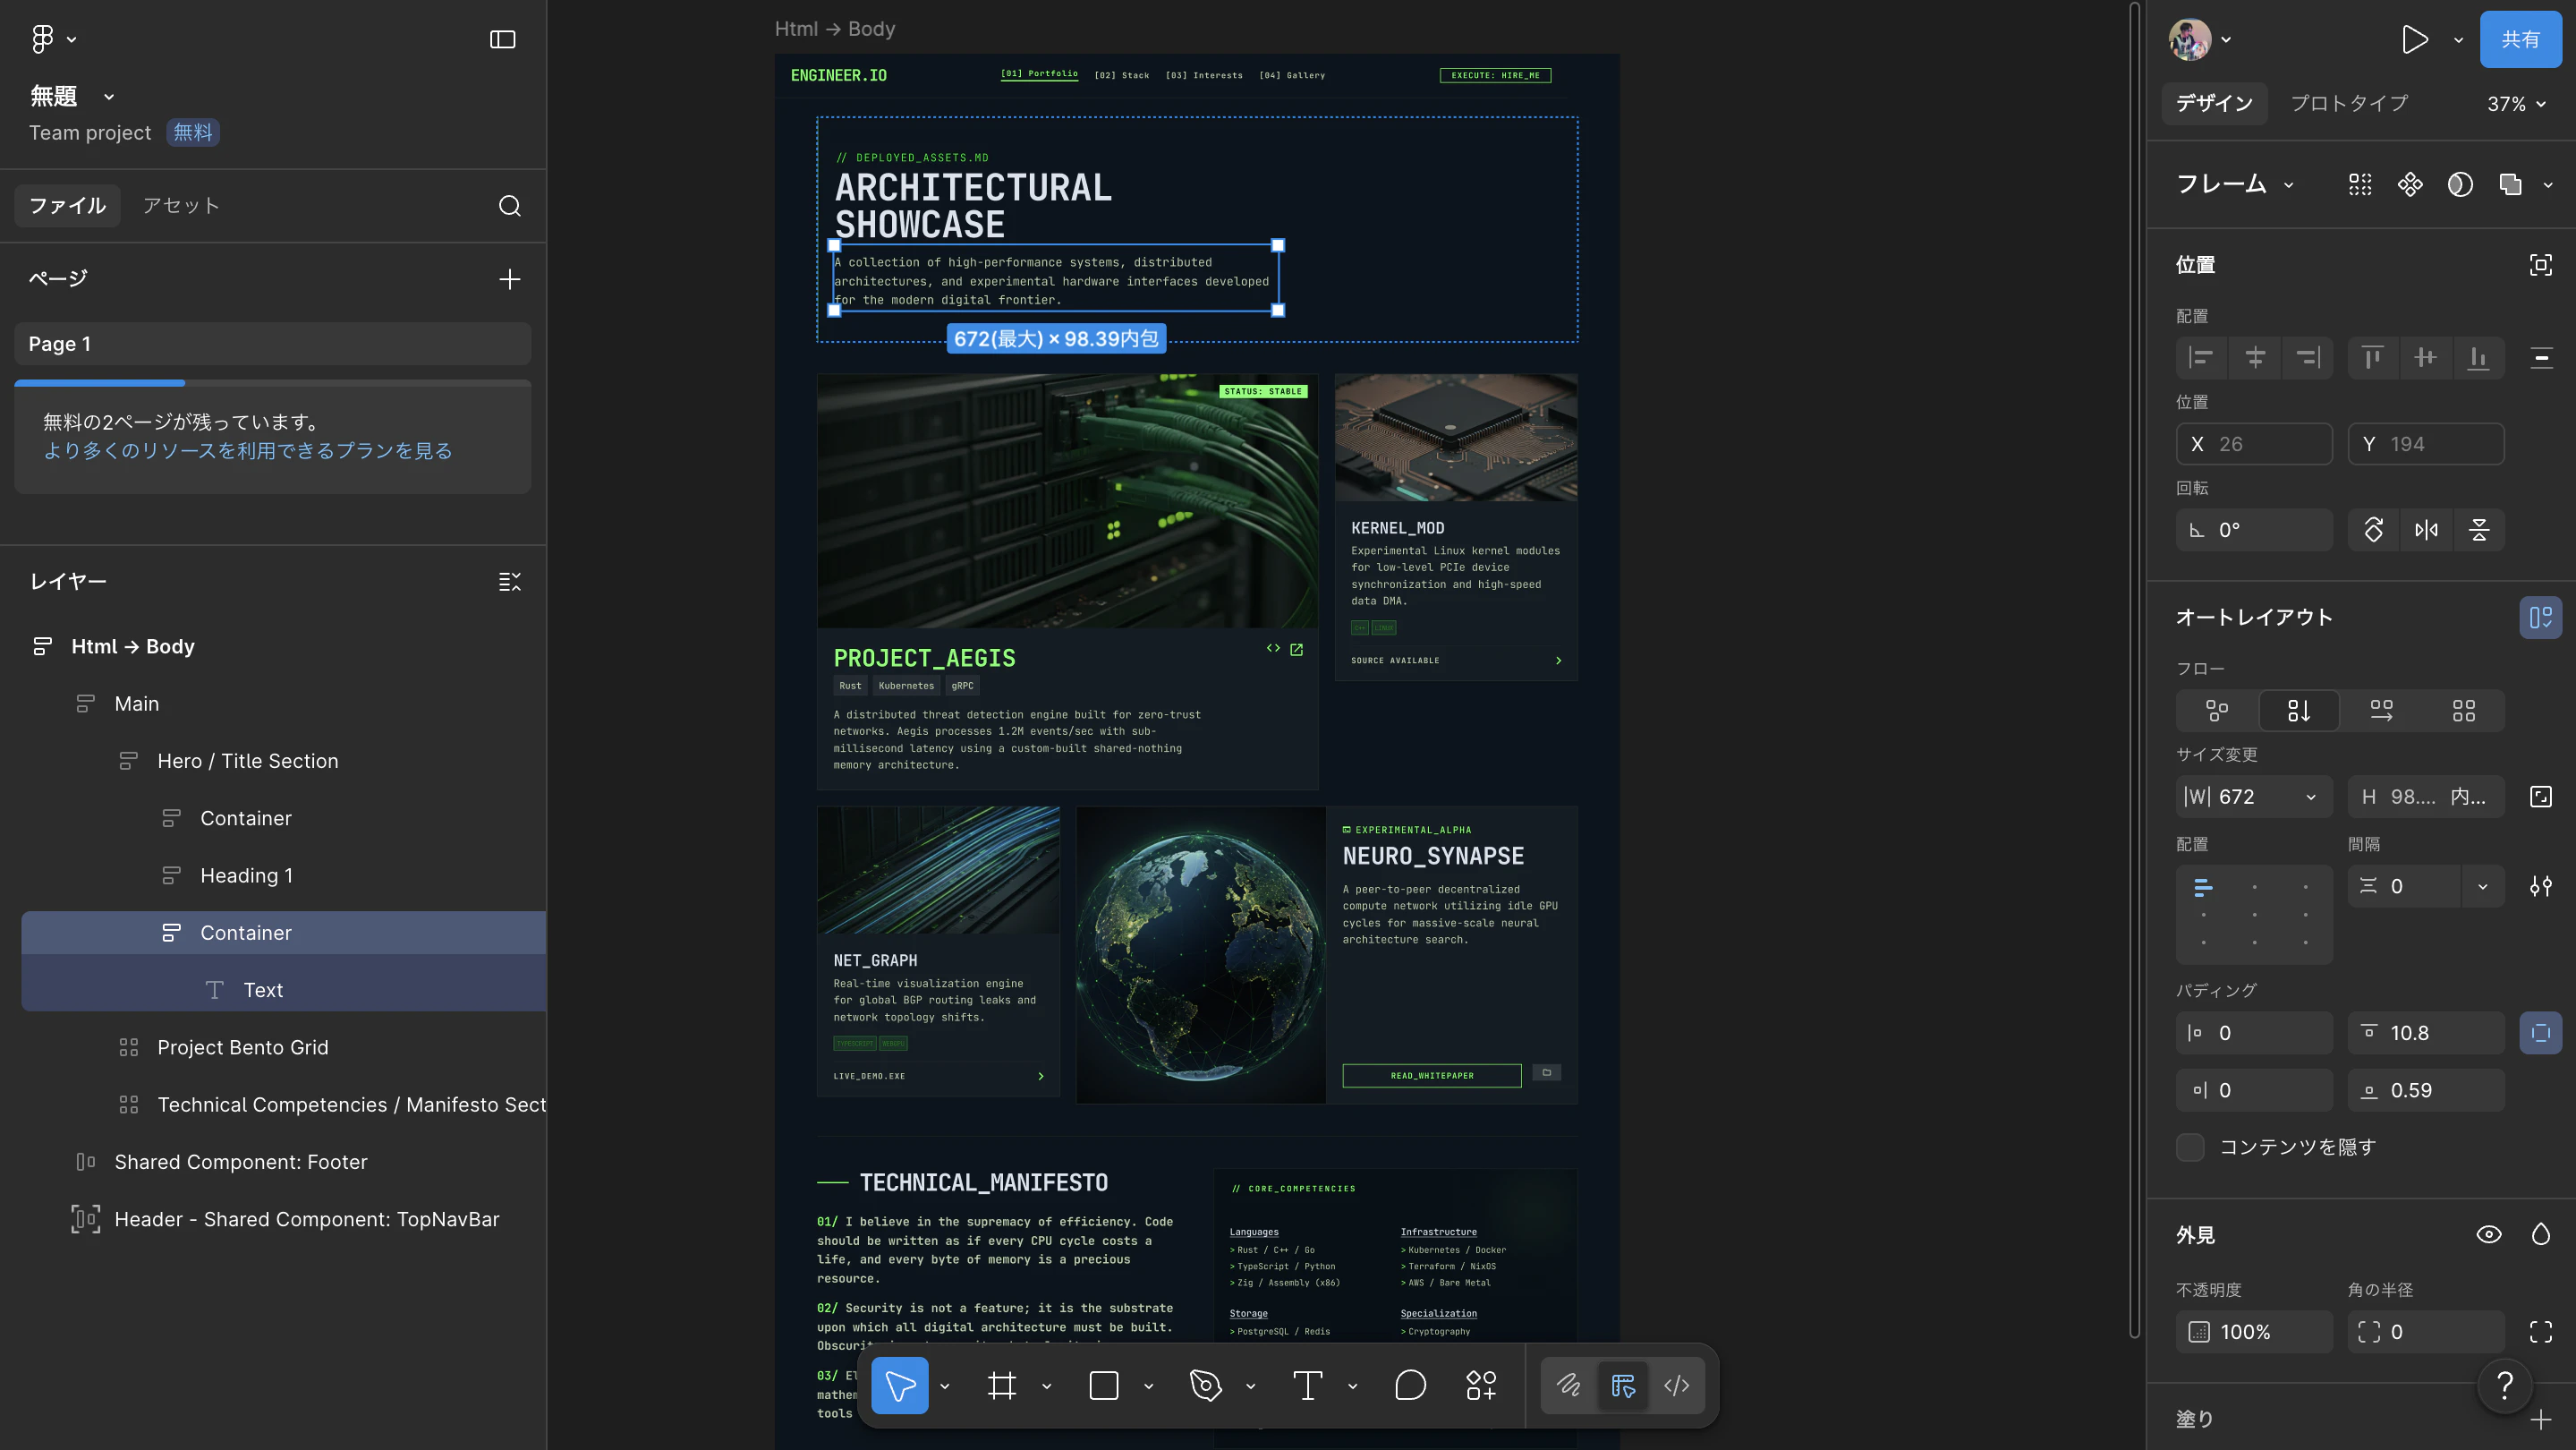Expand the 無題 file name dropdown
This screenshot has width=2576, height=1450.
pyautogui.click(x=109, y=97)
